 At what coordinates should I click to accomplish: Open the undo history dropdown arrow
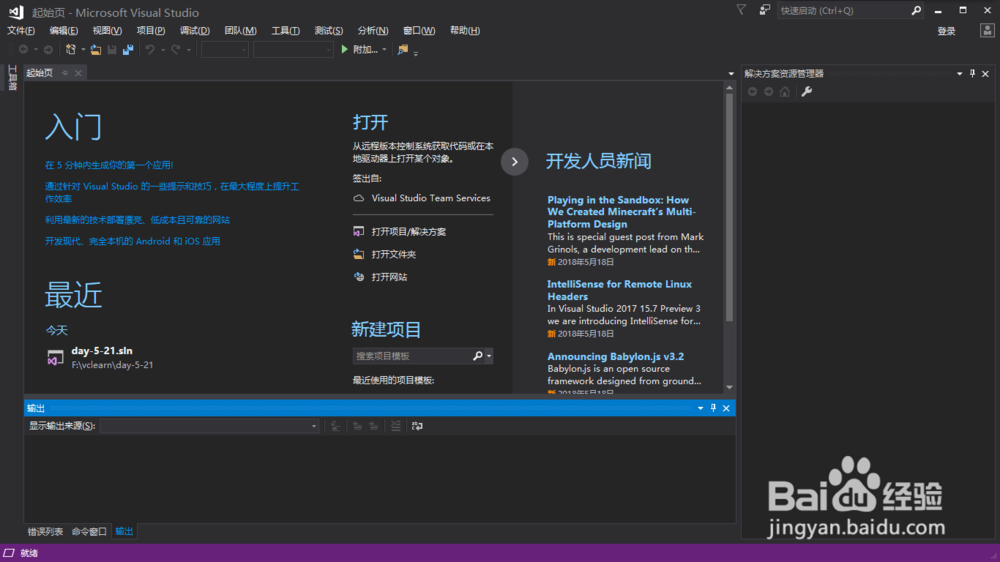point(163,50)
